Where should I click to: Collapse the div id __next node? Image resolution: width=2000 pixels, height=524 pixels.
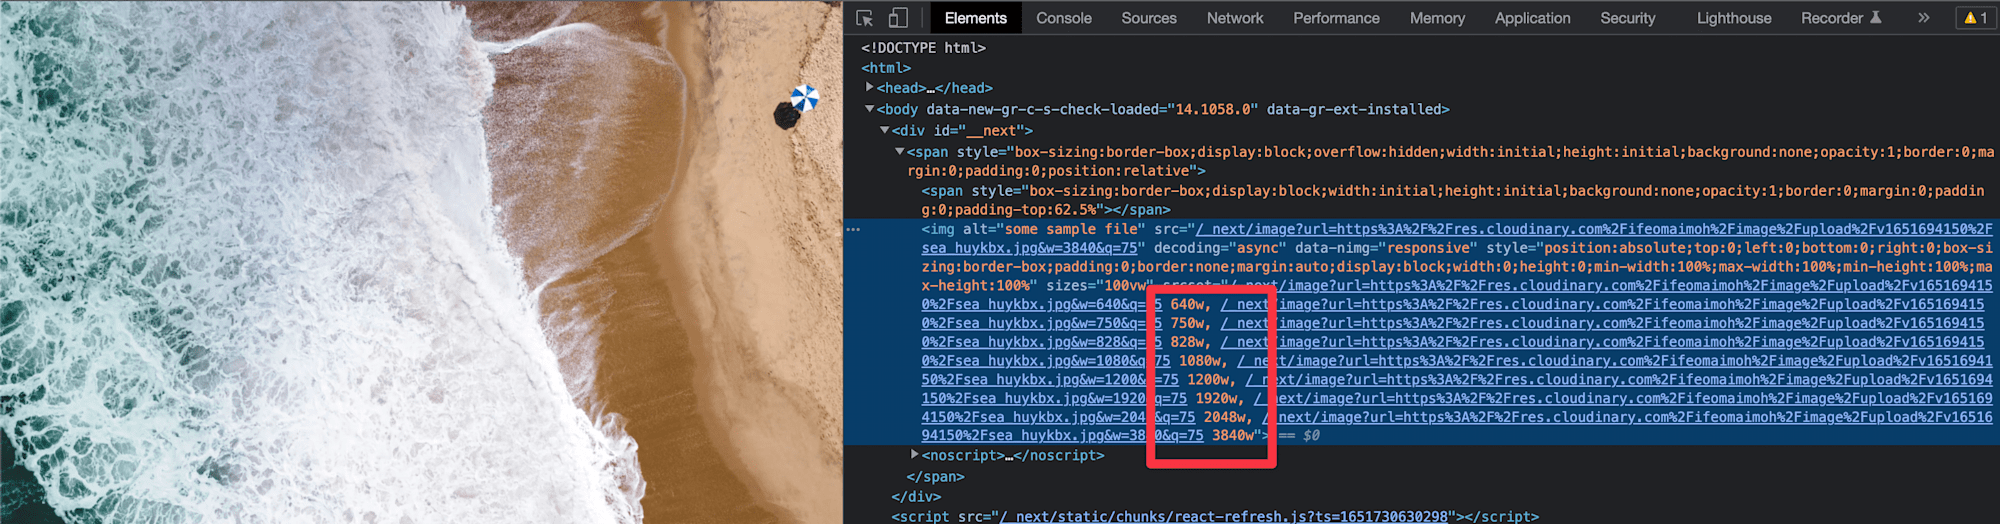885,130
